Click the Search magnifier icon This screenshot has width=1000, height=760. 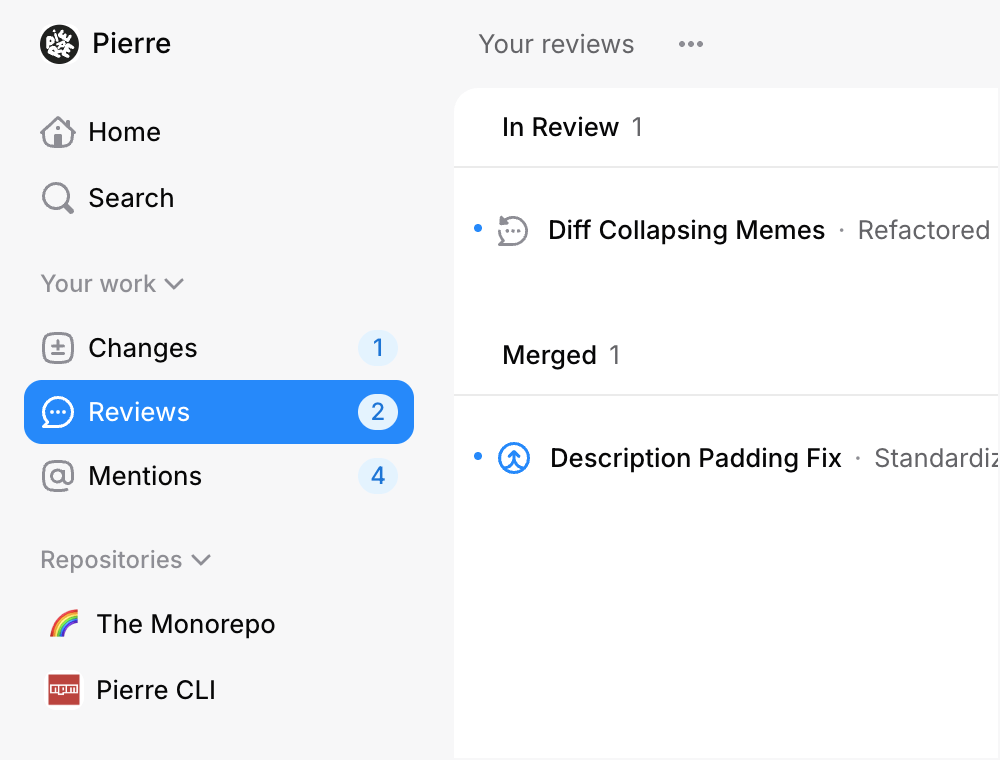58,198
